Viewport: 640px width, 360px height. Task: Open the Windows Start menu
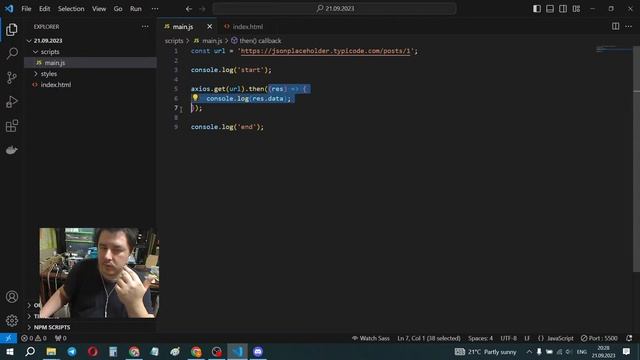[9, 351]
